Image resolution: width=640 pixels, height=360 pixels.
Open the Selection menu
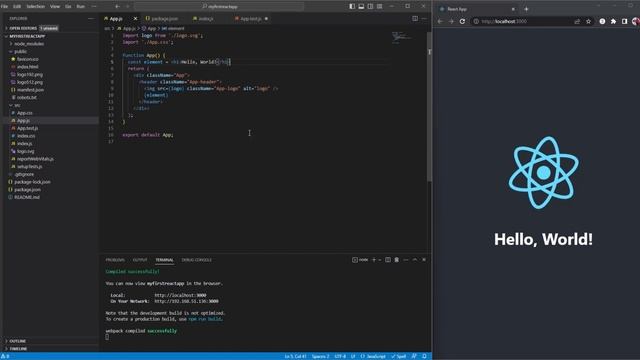tap(36, 7)
